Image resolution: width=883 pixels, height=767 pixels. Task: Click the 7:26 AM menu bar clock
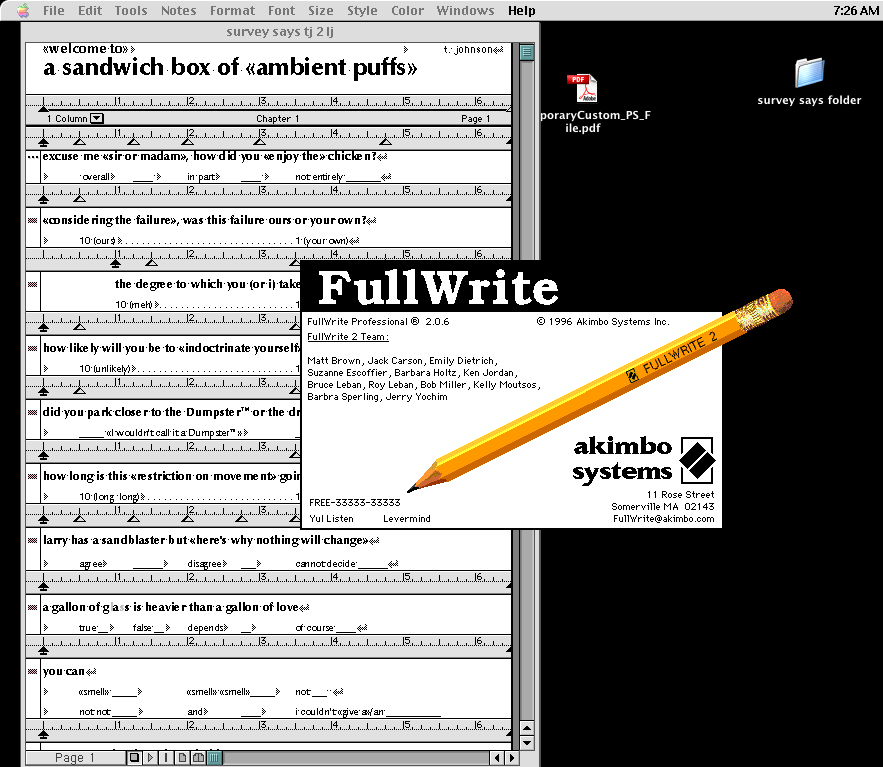pos(855,10)
